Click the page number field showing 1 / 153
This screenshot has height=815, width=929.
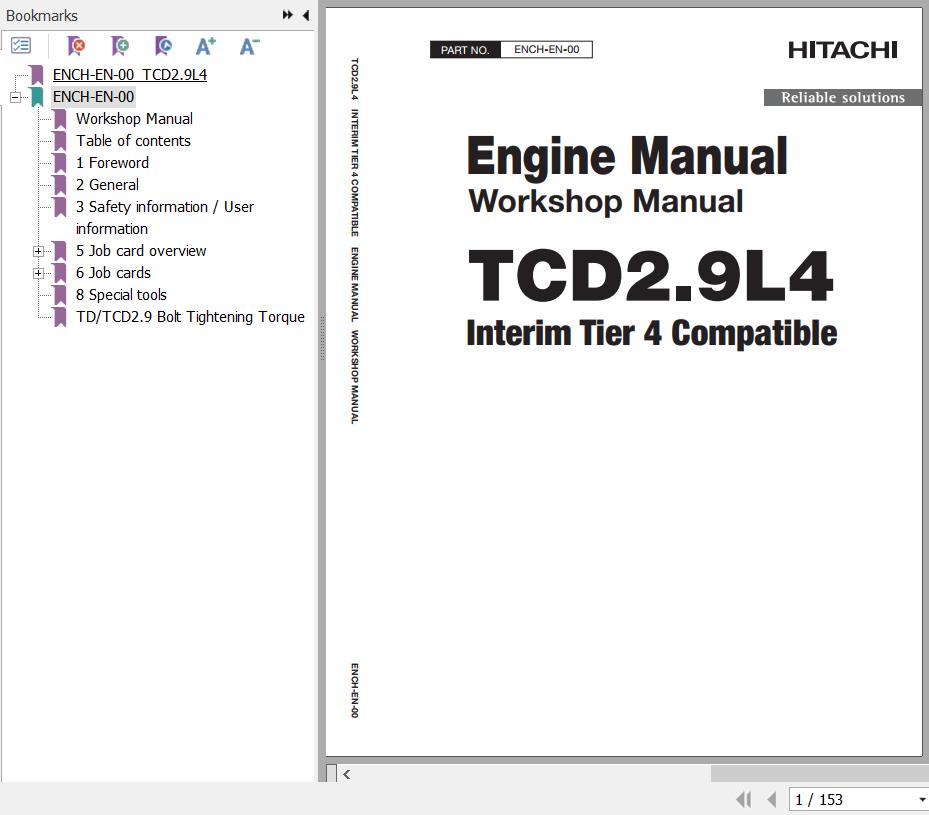tap(853, 800)
